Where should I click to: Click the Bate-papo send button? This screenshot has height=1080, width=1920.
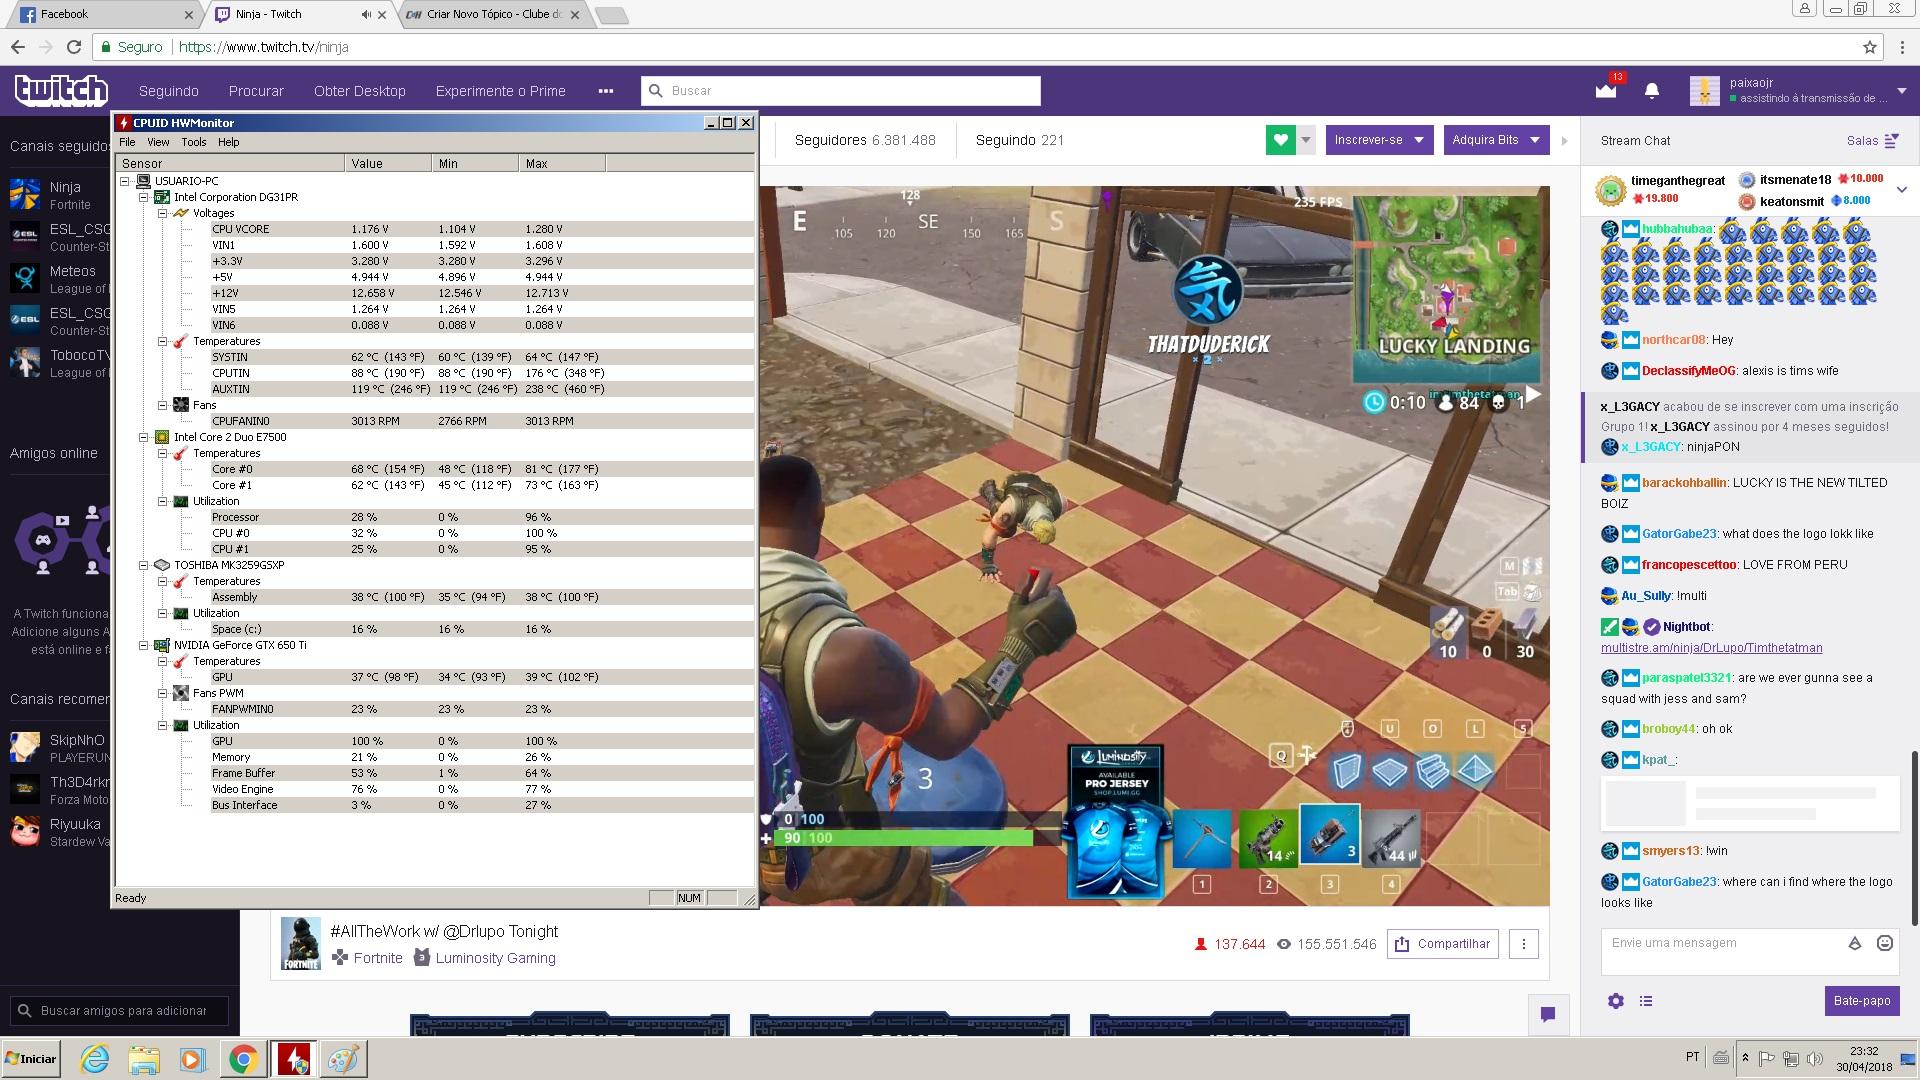[1861, 1001]
